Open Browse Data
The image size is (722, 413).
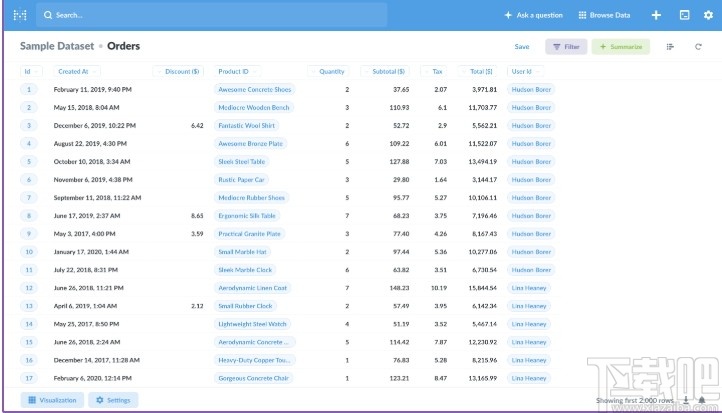(x=604, y=15)
